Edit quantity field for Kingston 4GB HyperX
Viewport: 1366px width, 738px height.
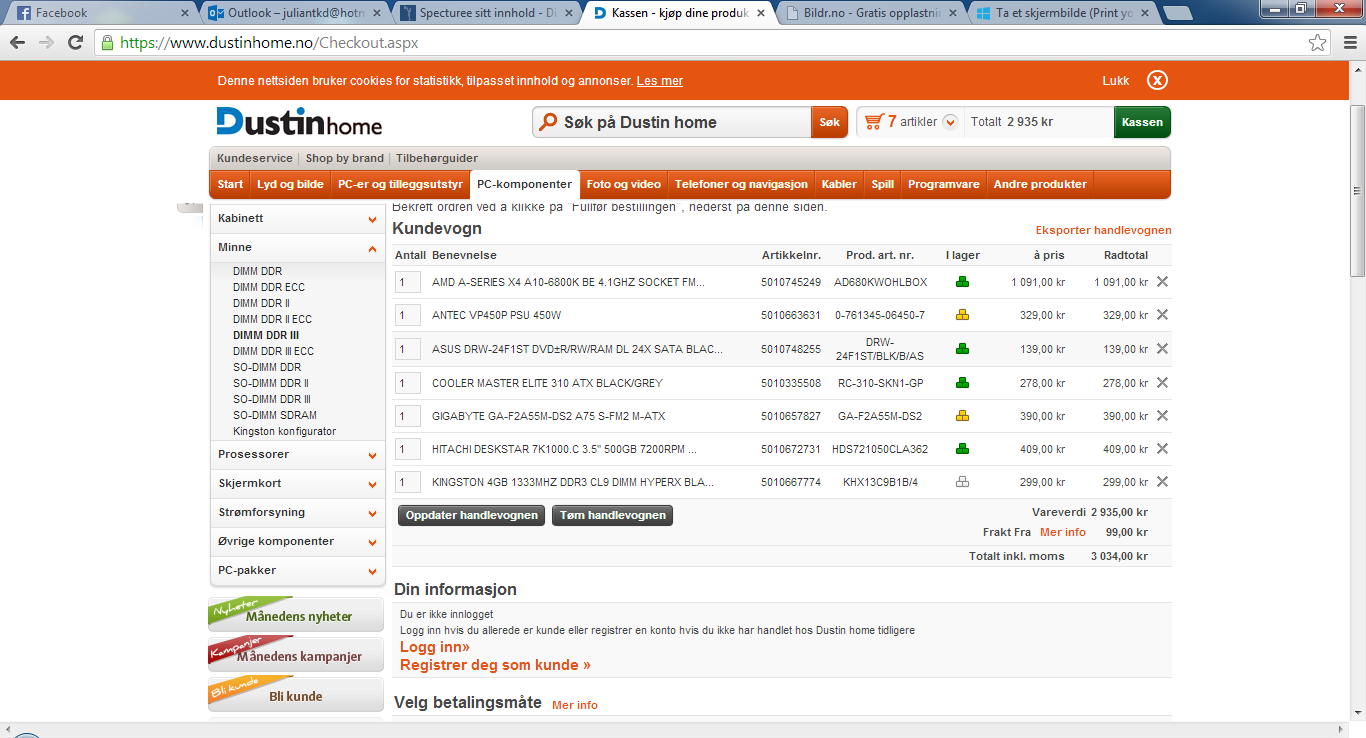[408, 482]
